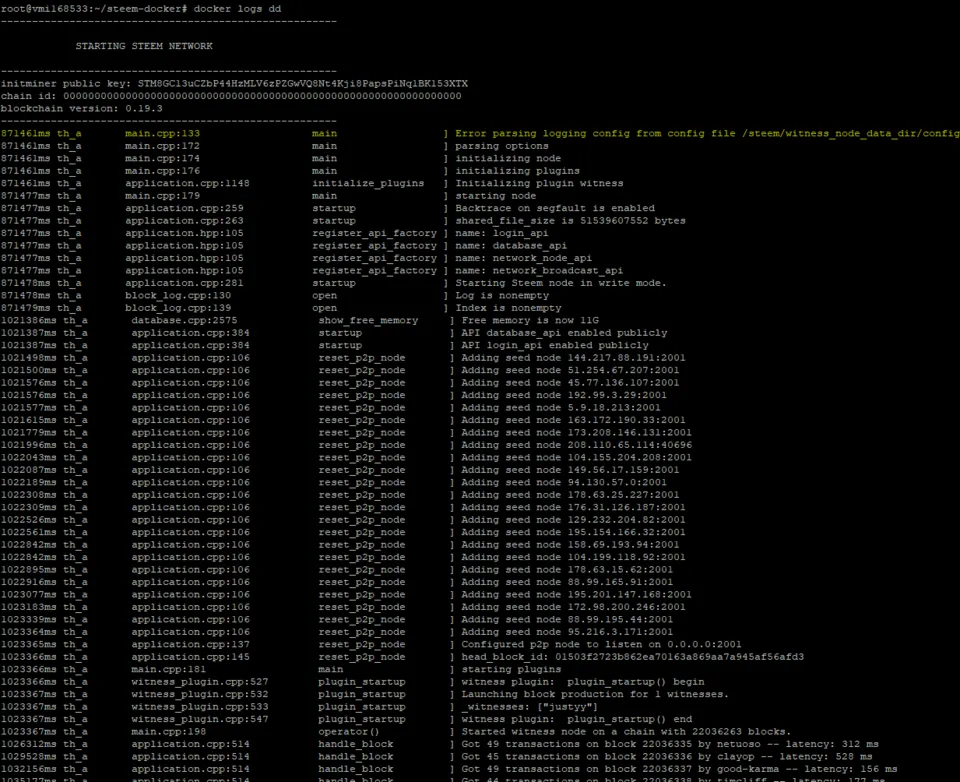Click 'Index is nonempty' message
The image size is (960, 782).
click(508, 308)
